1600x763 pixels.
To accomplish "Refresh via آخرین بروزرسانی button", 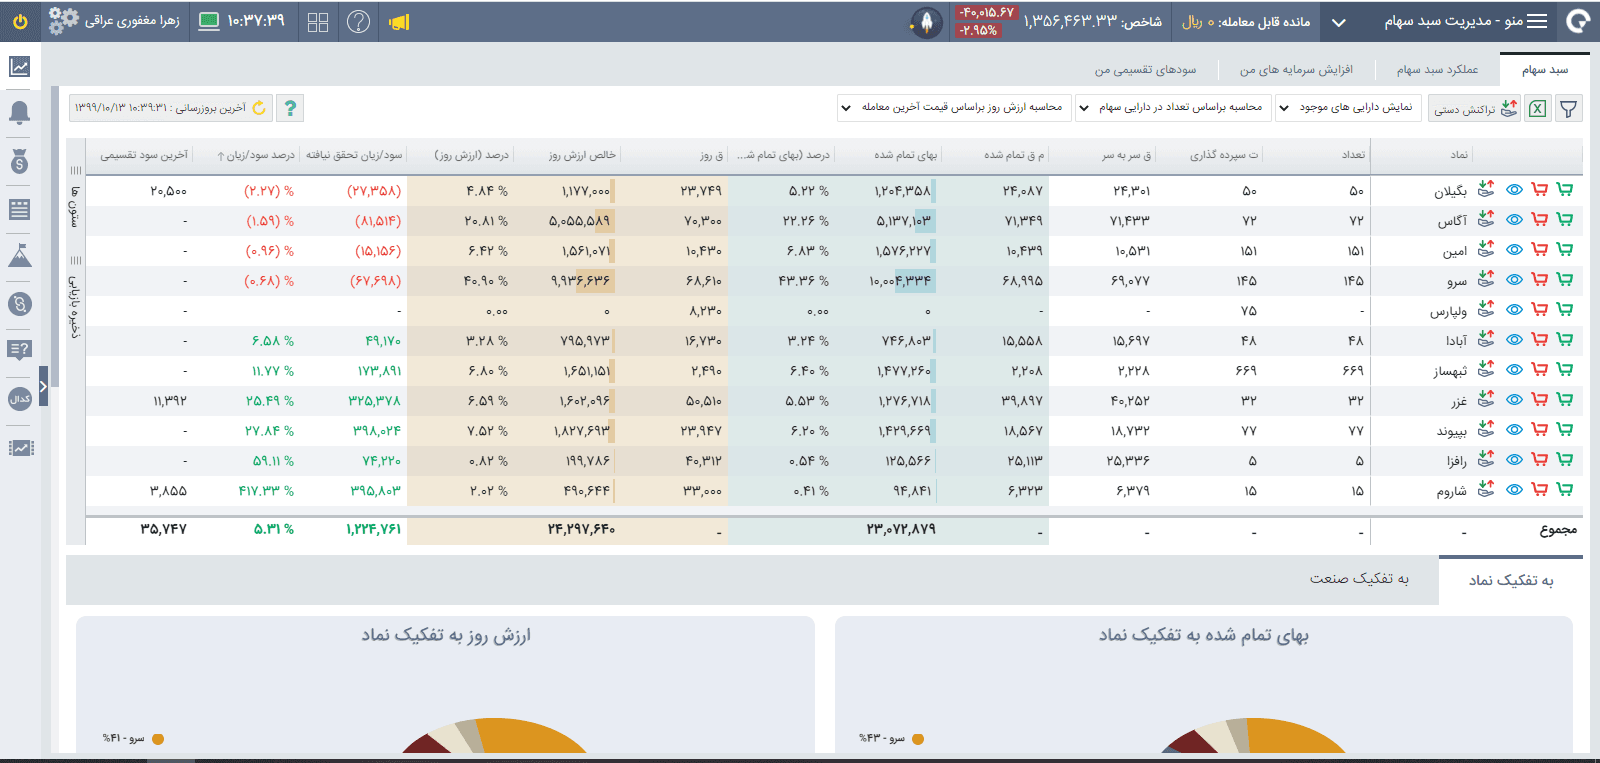I will pos(169,108).
